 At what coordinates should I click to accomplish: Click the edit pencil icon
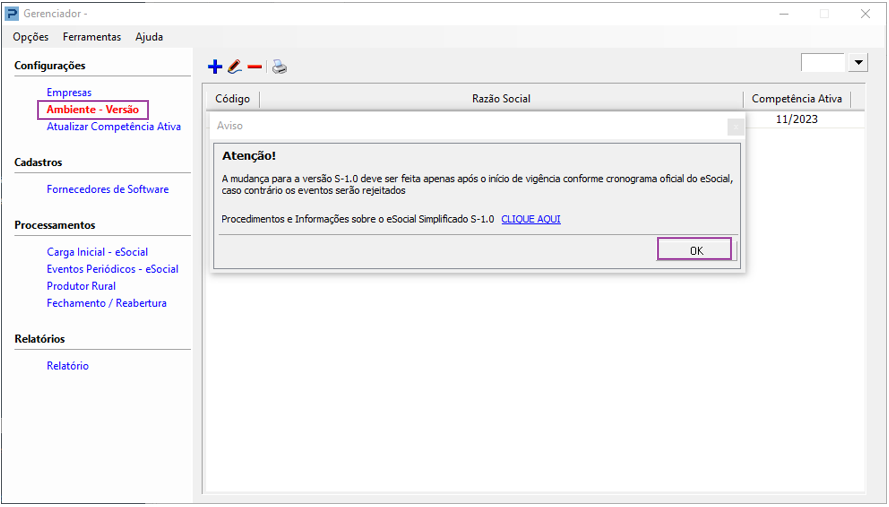pos(235,67)
